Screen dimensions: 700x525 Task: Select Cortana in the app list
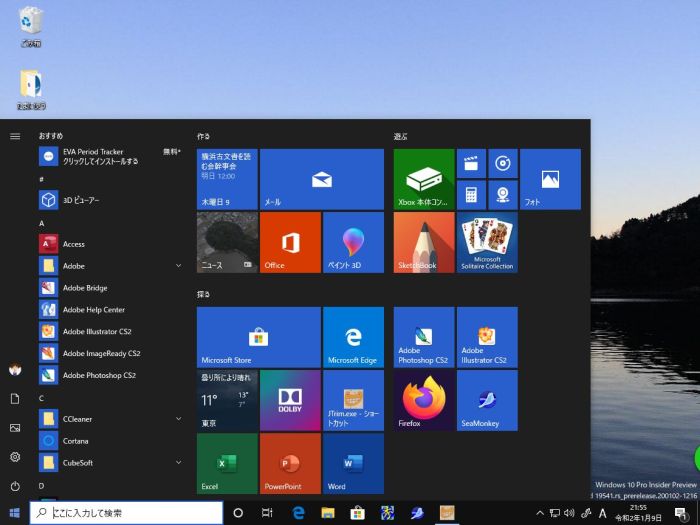(75, 441)
